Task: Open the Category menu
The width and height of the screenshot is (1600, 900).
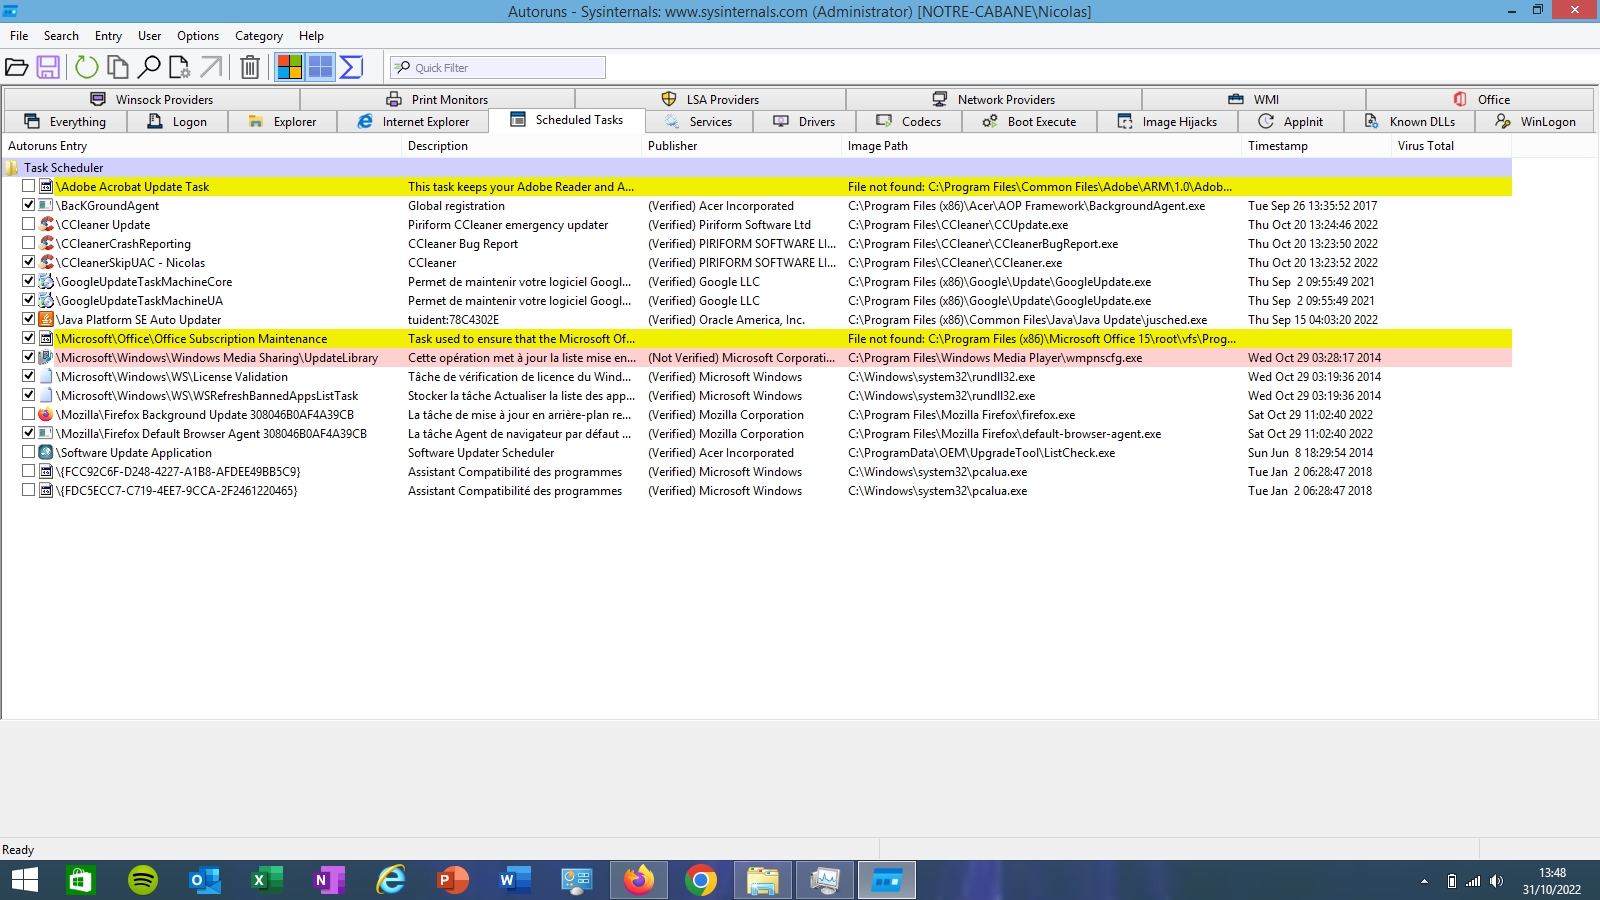Action: (258, 36)
